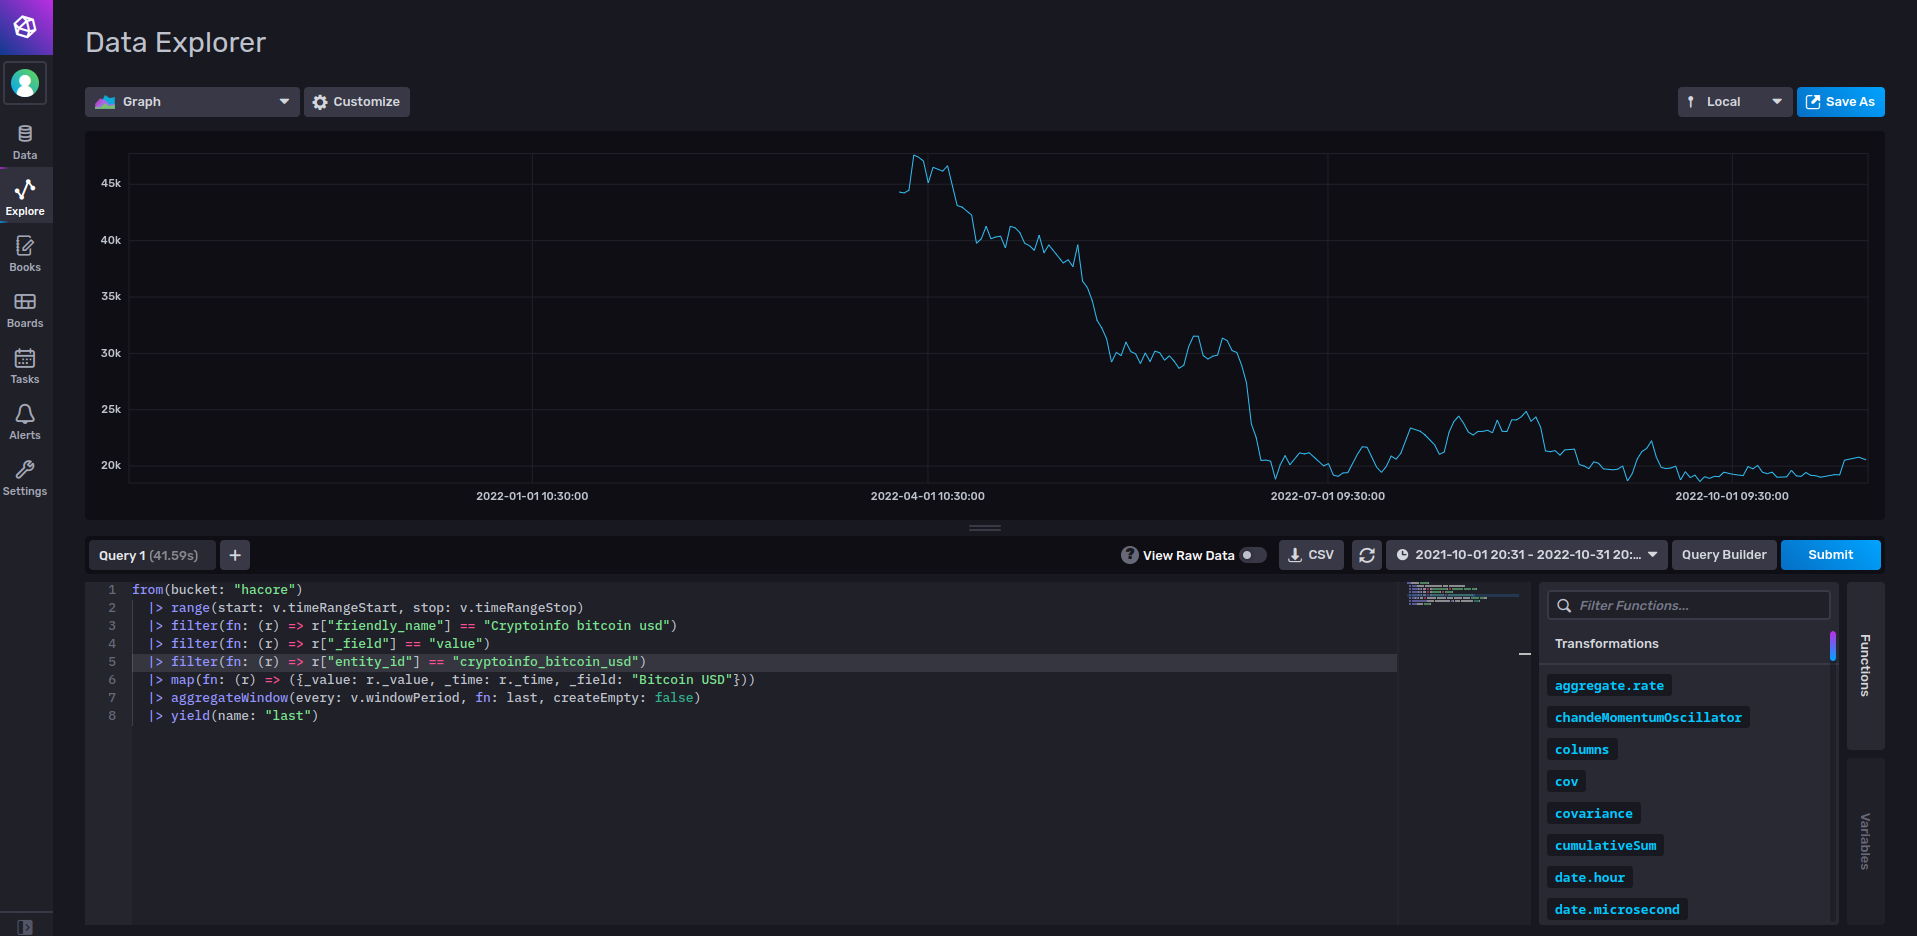Click the _field == "value" filter line

[x=319, y=644]
